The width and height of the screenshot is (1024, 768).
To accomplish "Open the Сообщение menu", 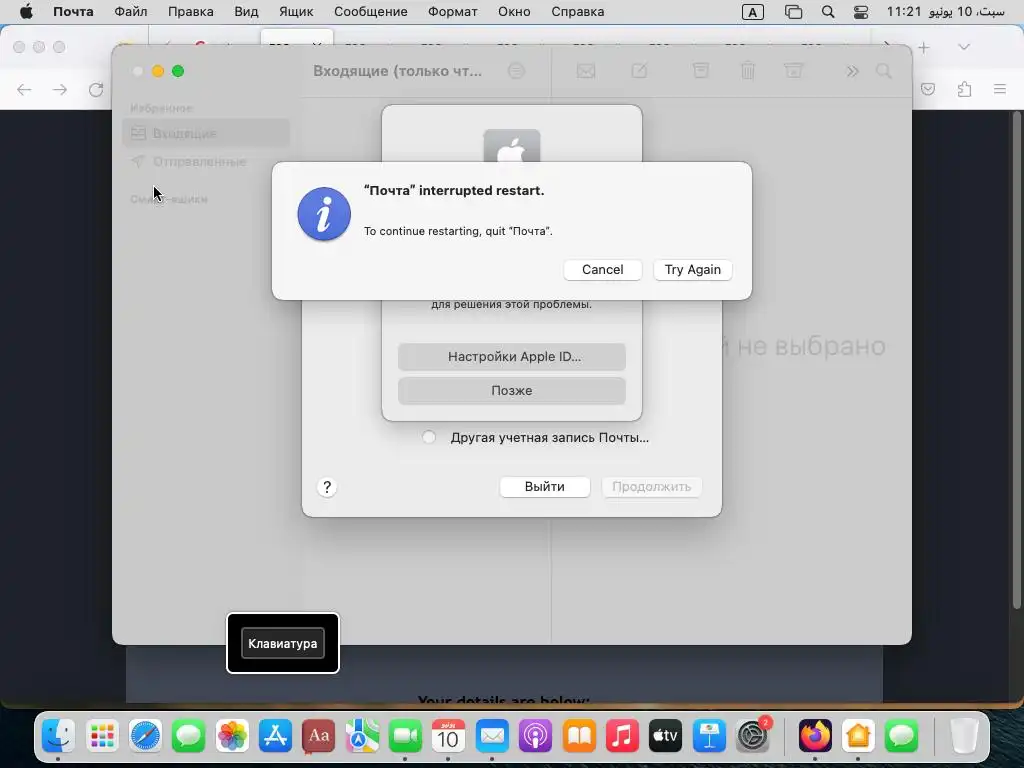I will pyautogui.click(x=370, y=12).
